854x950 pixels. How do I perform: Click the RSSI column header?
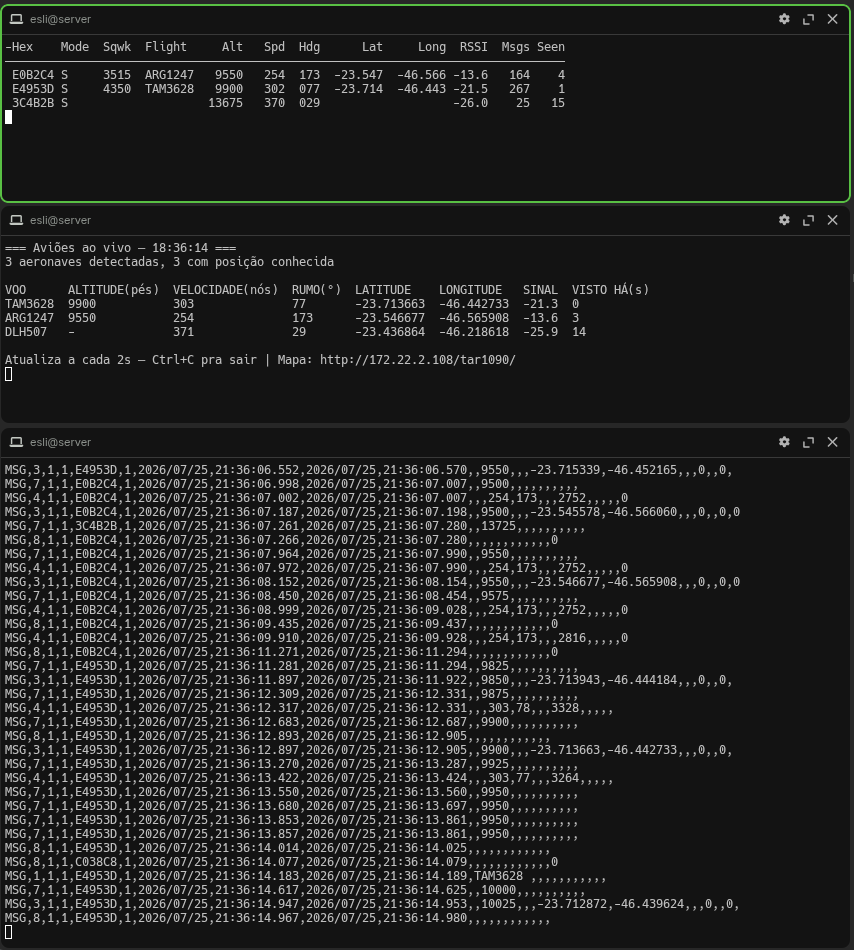click(x=474, y=47)
